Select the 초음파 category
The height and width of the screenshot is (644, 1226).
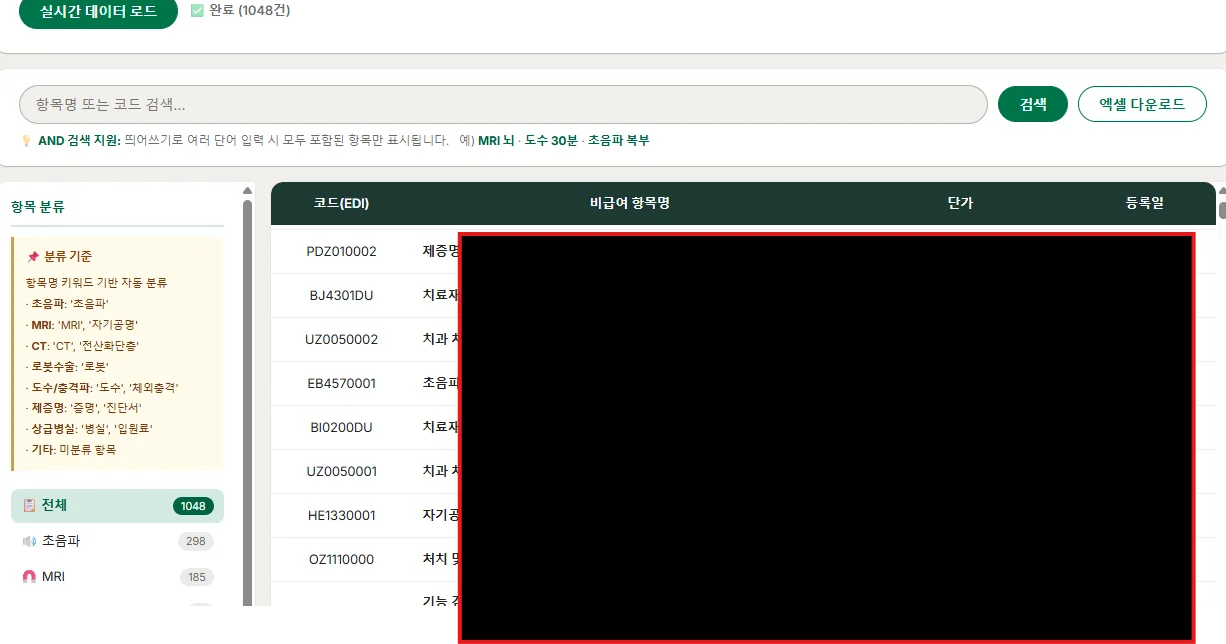tap(117, 541)
